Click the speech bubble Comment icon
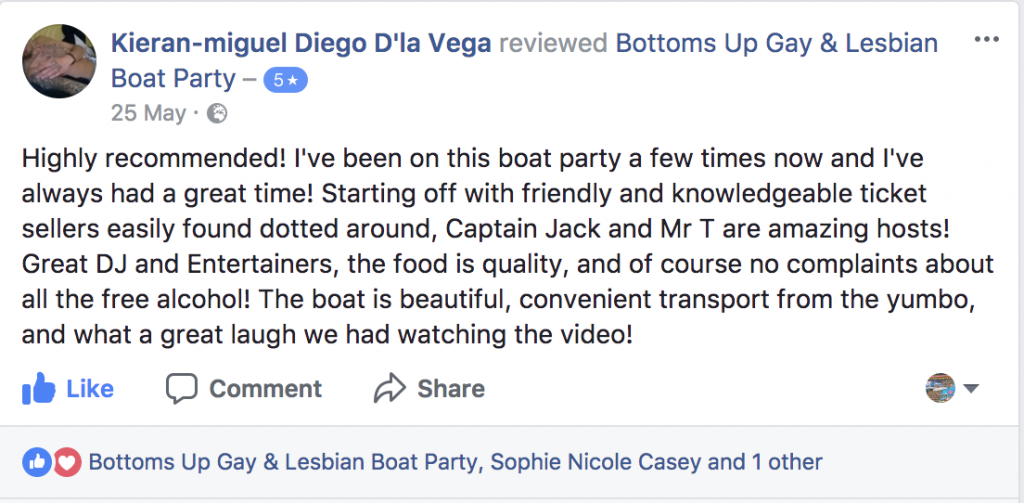The height and width of the screenshot is (503, 1024). [x=182, y=388]
